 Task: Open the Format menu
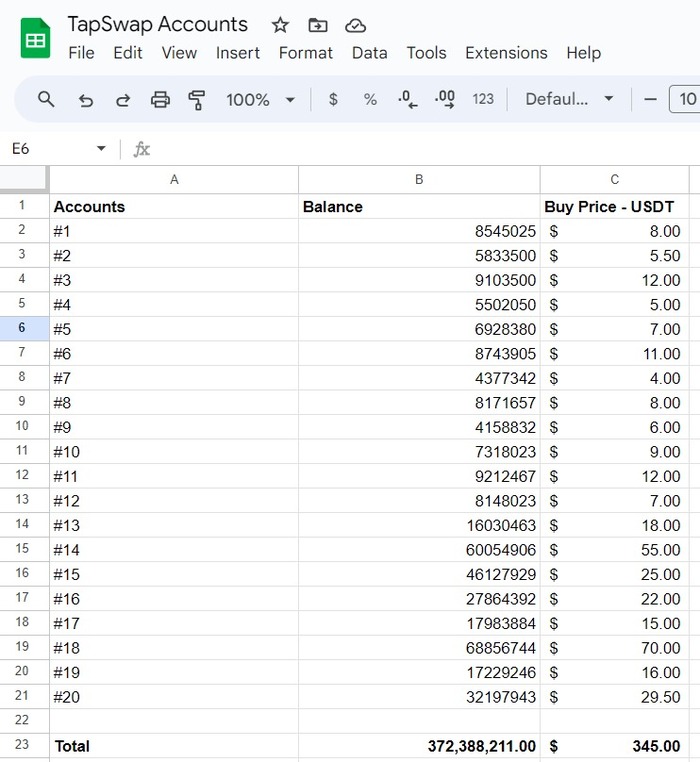coord(305,53)
